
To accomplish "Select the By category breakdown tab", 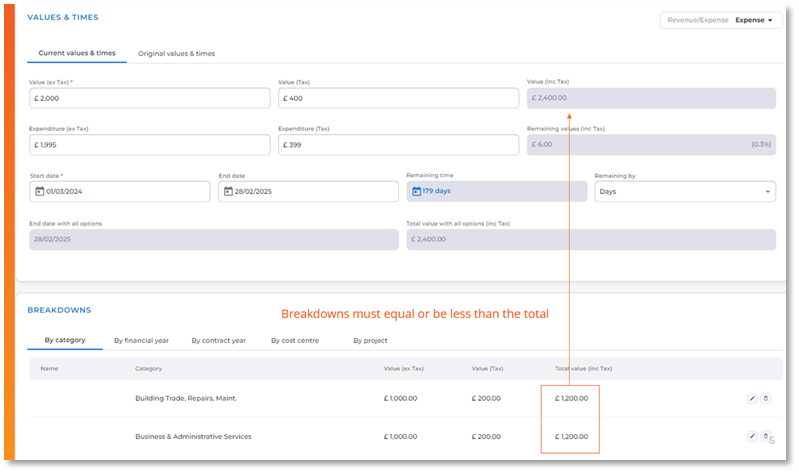I will [x=65, y=340].
